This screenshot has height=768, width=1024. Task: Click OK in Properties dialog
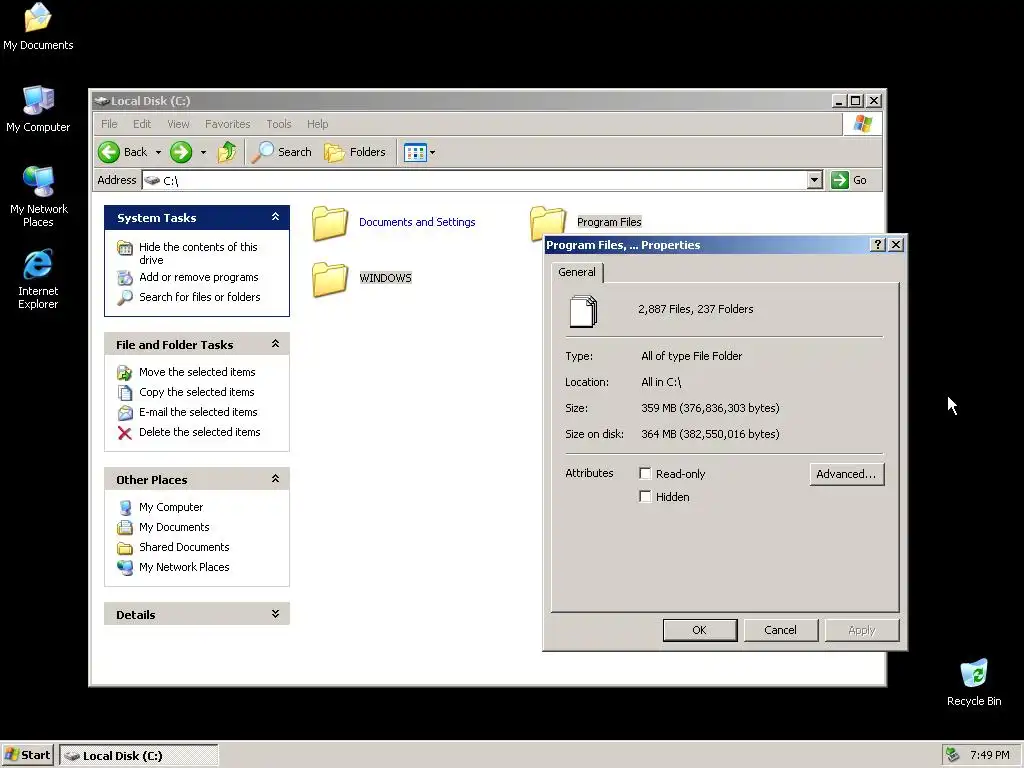[699, 630]
